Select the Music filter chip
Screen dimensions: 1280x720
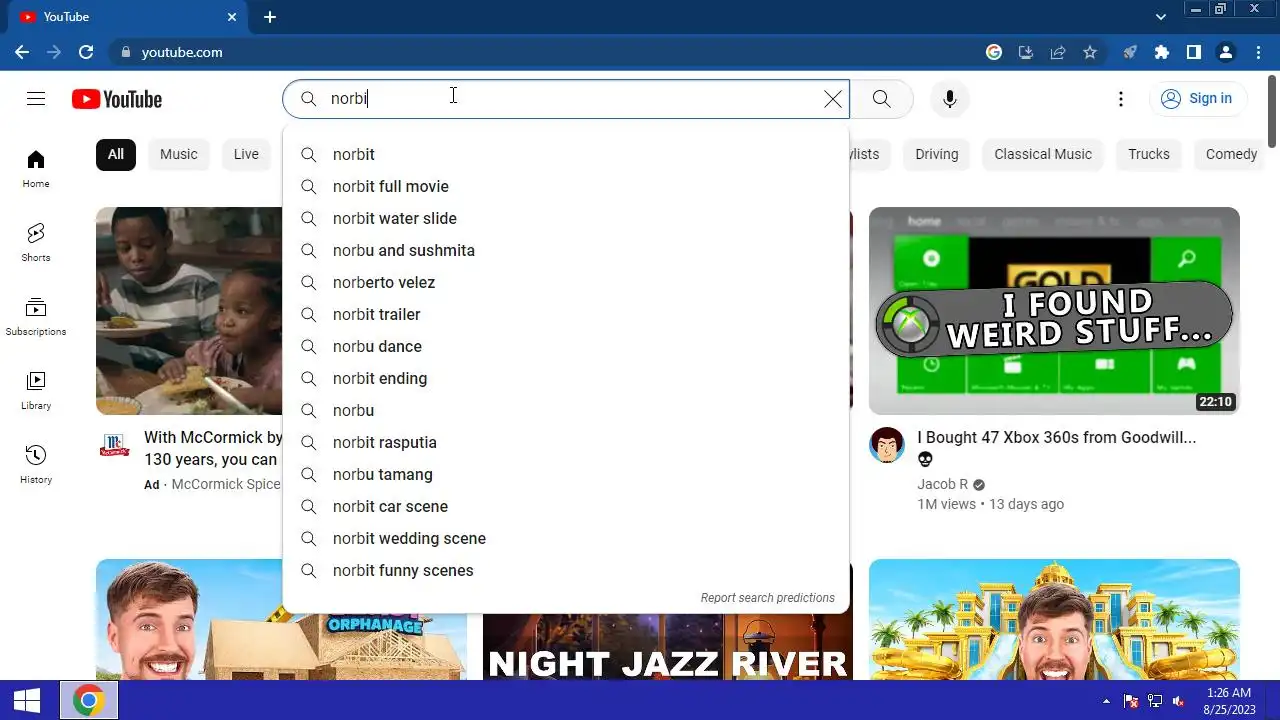tap(179, 154)
